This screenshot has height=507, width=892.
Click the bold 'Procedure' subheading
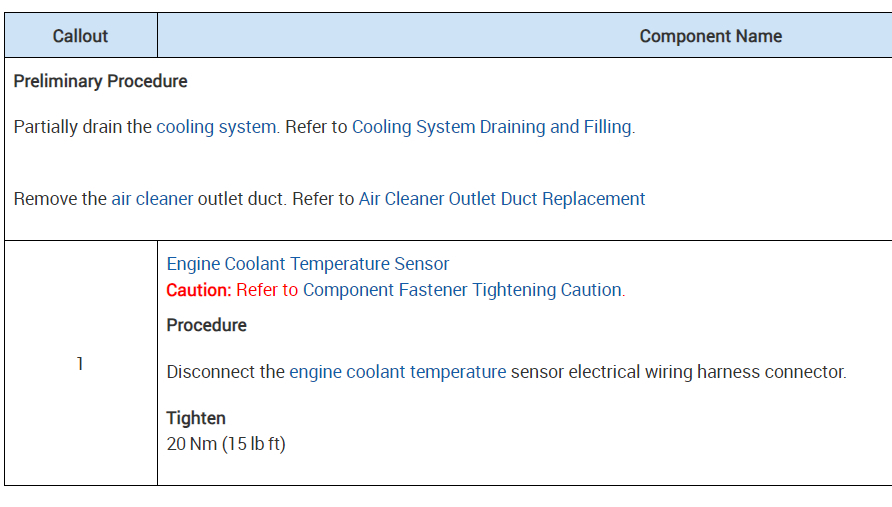pyautogui.click(x=206, y=325)
